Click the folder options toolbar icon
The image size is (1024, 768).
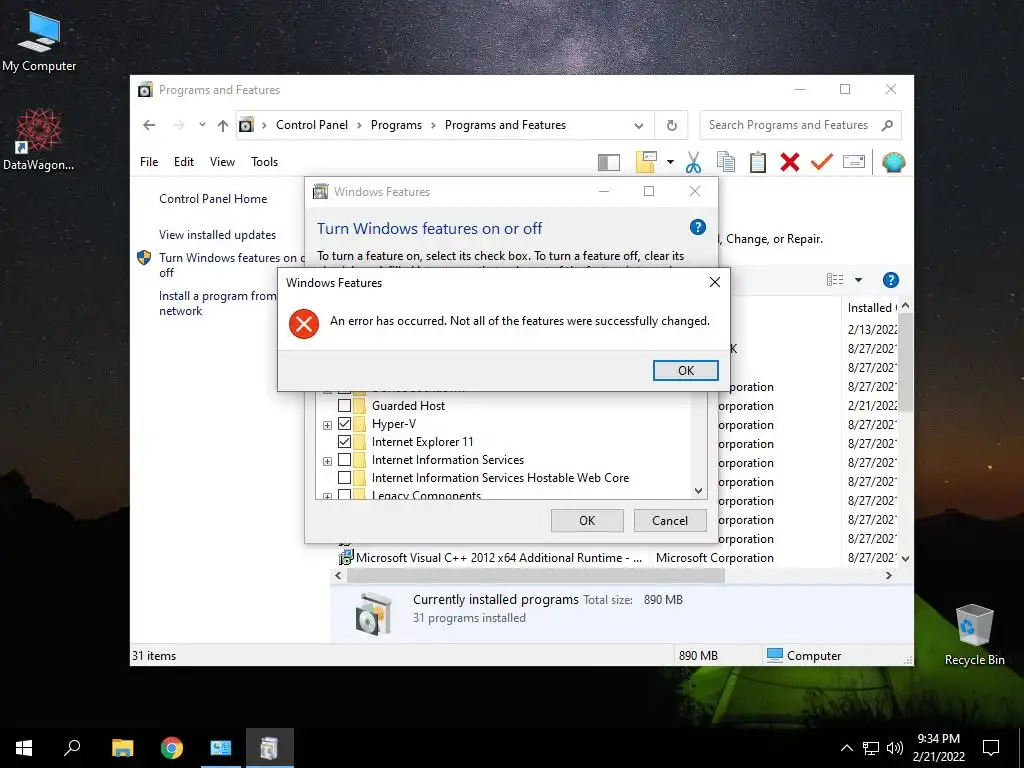pyautogui.click(x=645, y=162)
